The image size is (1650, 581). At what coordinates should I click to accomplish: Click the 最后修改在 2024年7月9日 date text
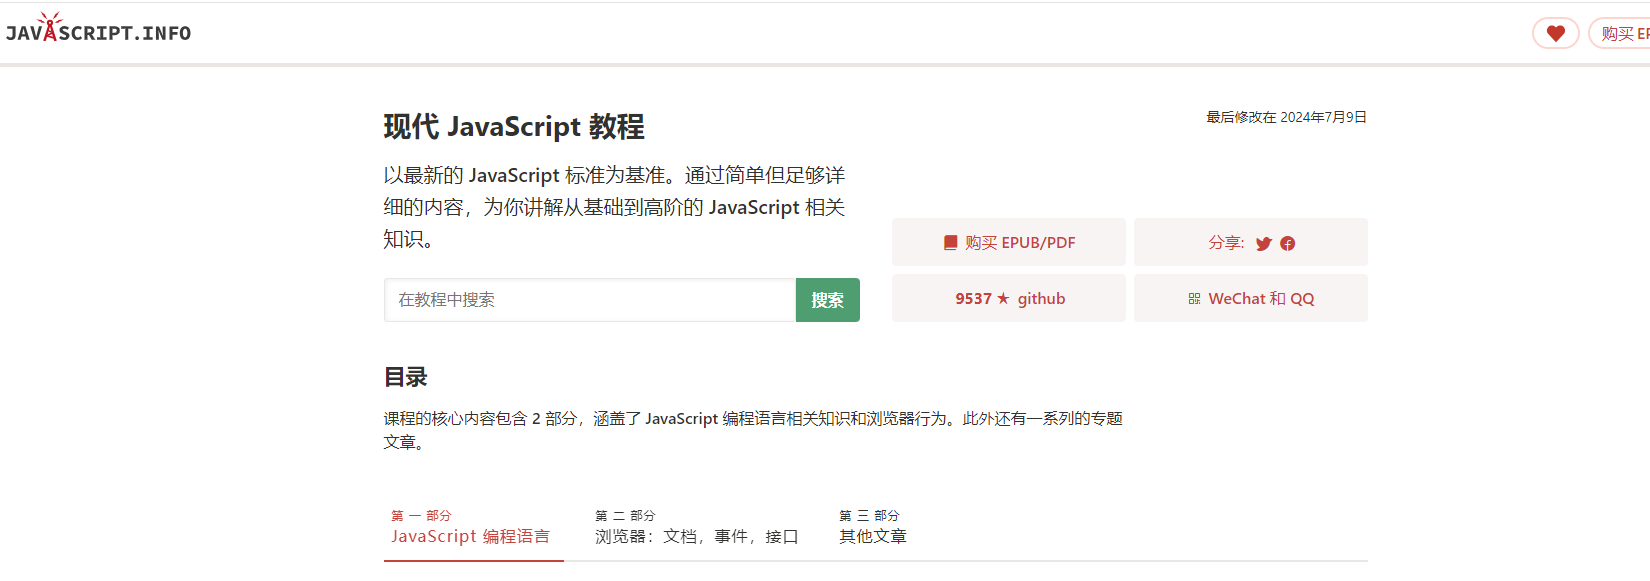1286,117
